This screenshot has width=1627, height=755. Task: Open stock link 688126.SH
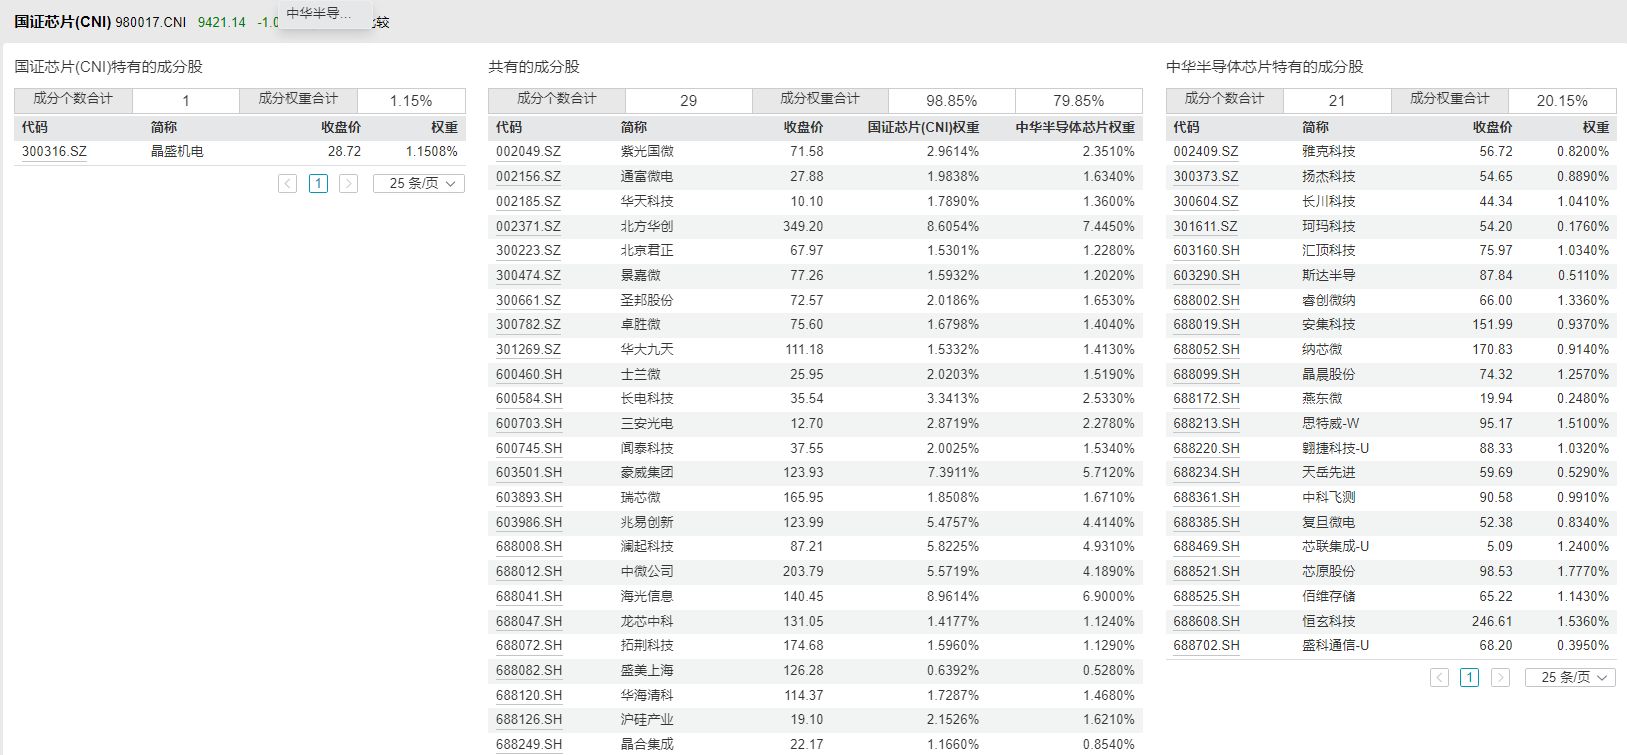coord(529,720)
